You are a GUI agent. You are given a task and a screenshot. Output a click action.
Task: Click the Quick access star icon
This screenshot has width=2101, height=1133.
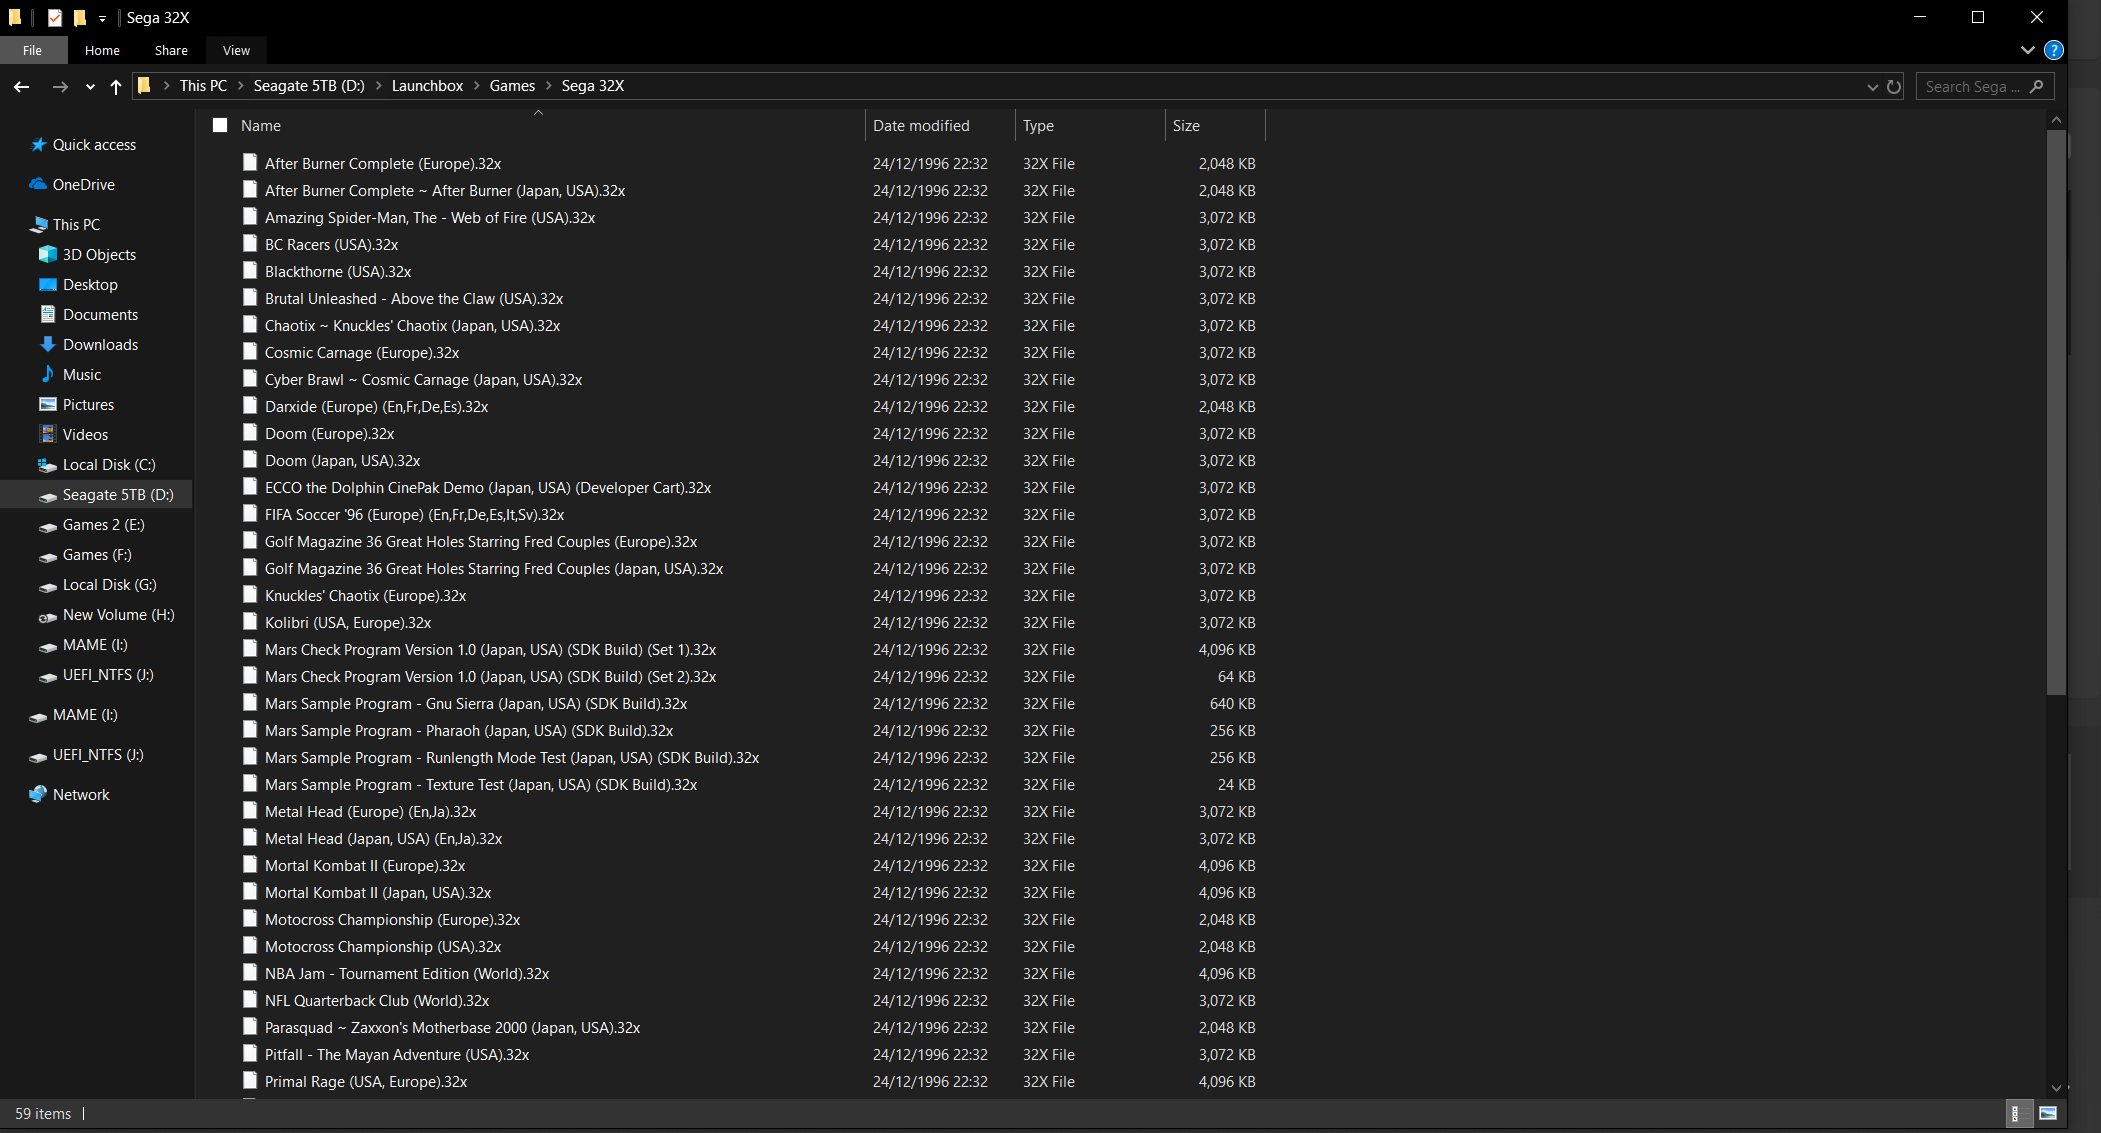(38, 145)
